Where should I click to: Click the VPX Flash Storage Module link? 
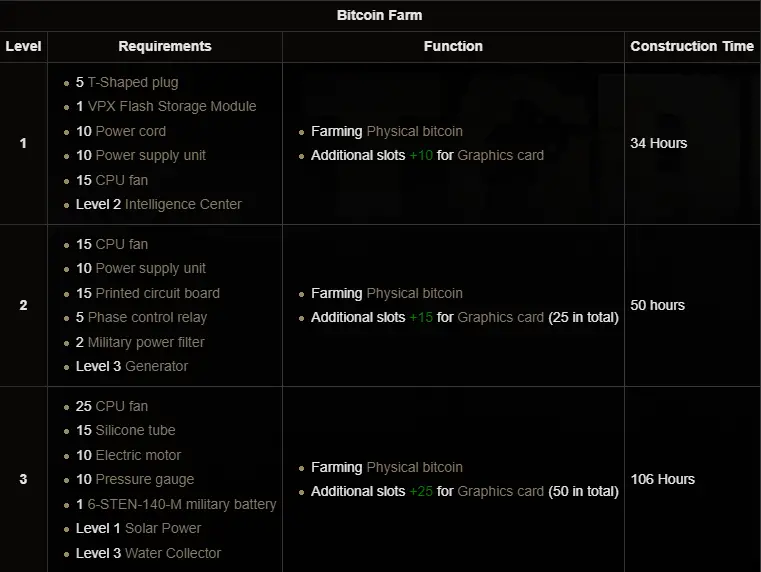point(172,106)
